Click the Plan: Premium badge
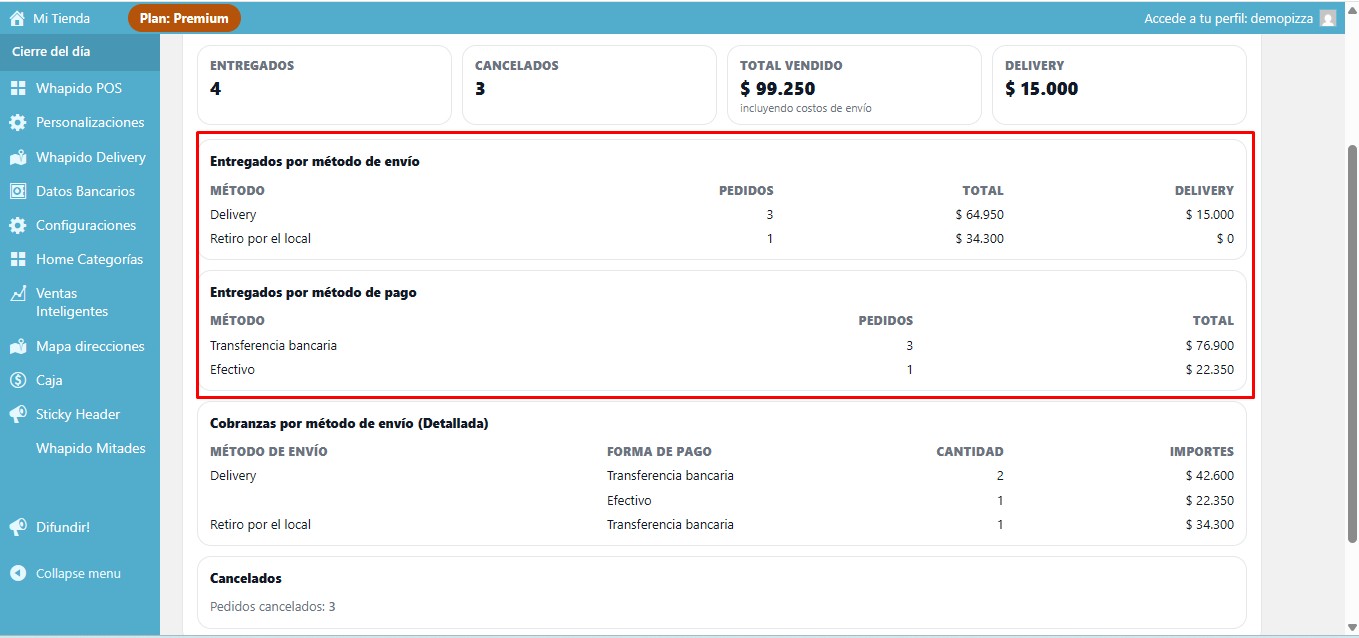Image resolution: width=1359 pixels, height=638 pixels. [184, 18]
